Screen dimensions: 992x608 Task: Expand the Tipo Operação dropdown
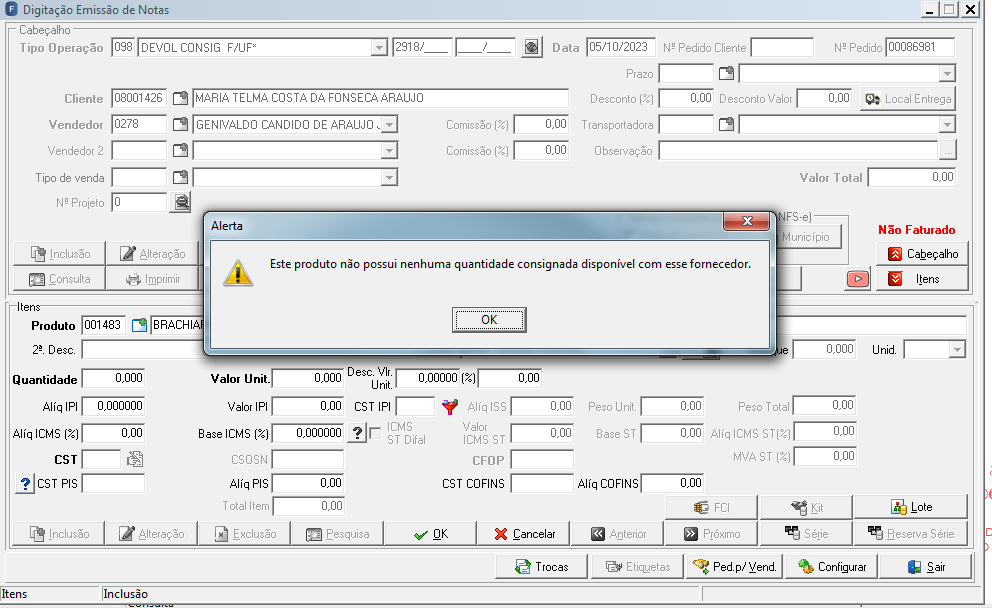tap(379, 48)
